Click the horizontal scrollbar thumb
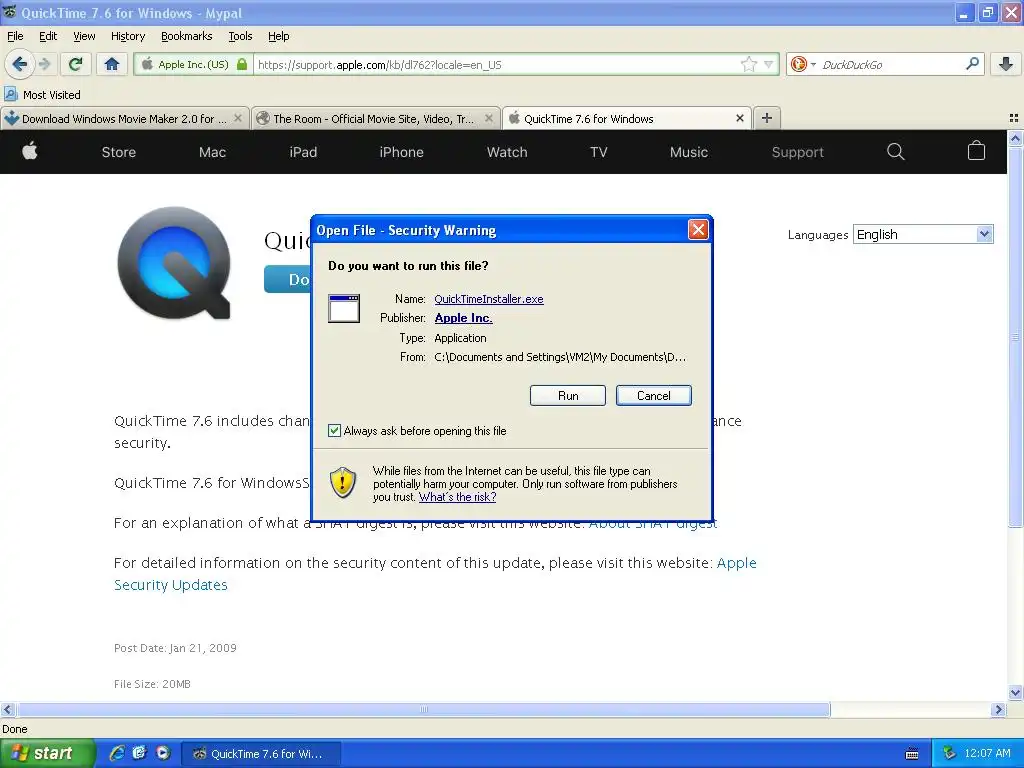Screen dimensions: 1024x768 [423, 709]
